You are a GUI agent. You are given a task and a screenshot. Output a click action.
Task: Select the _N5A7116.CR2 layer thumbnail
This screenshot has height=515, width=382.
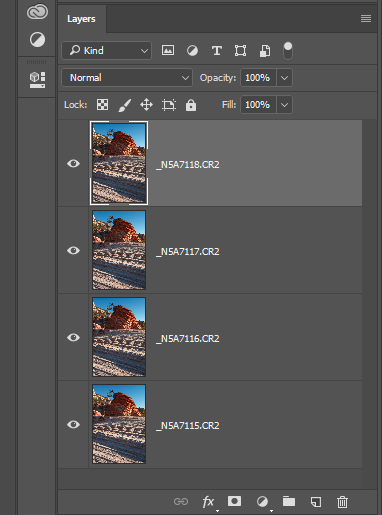119,337
